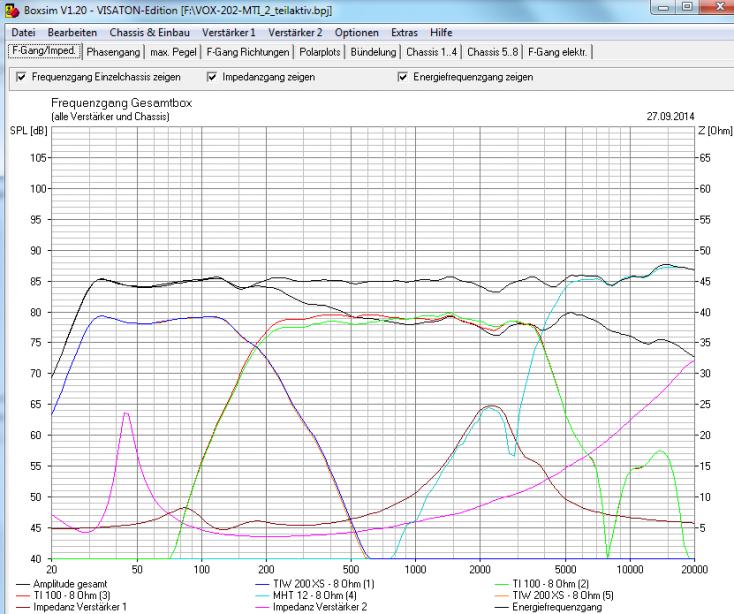Open the Hilfe menu
Viewport: 734px width, 614px height.
tap(441, 33)
